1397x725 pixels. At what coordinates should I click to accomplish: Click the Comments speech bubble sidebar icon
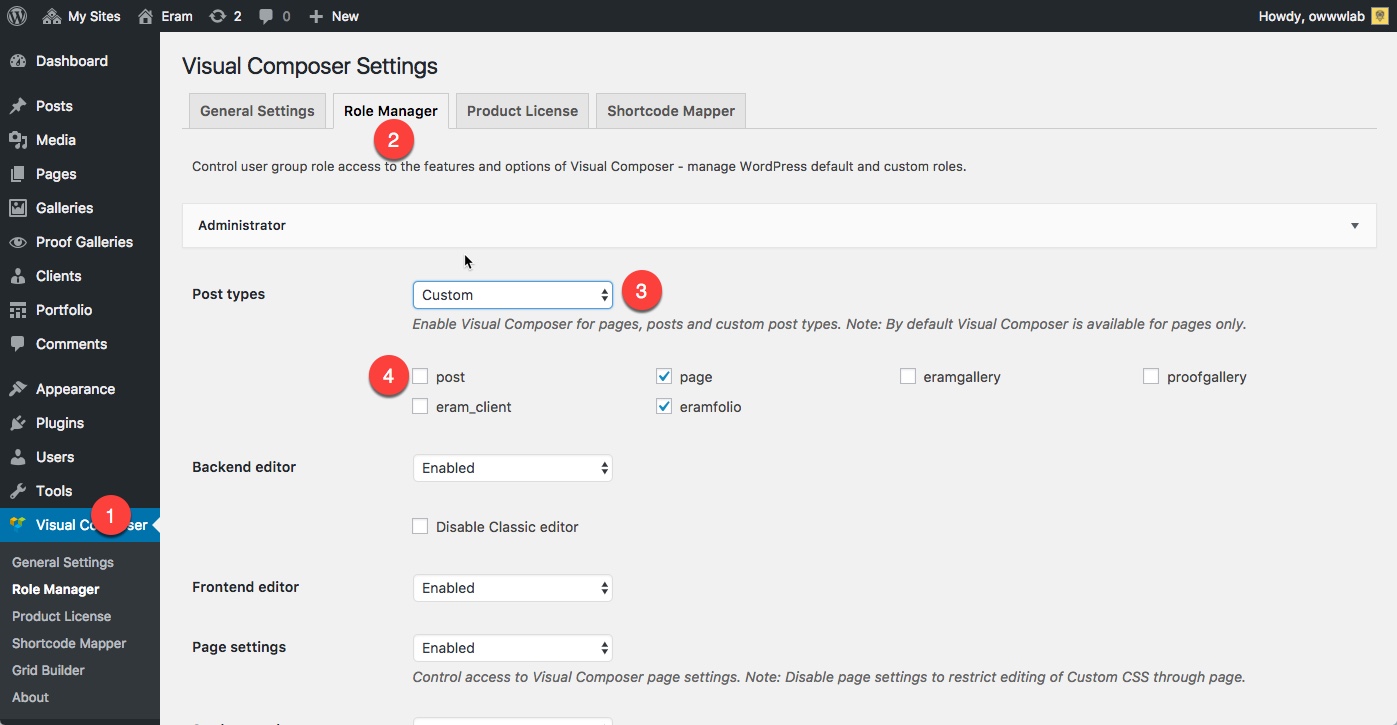18,344
